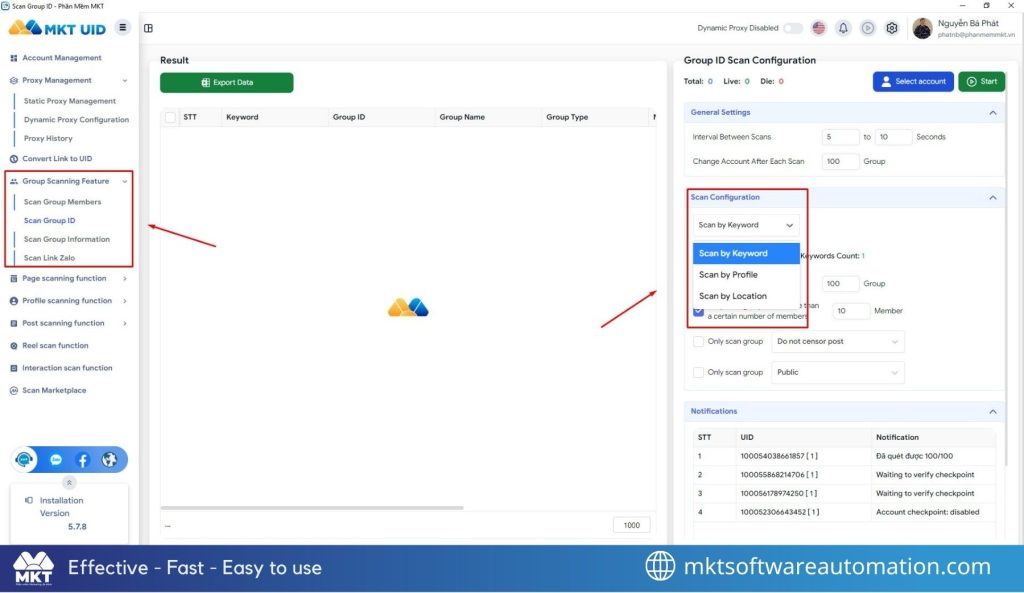Click the Interval Between Scans minimum field
This screenshot has width=1024, height=593.
(840, 137)
